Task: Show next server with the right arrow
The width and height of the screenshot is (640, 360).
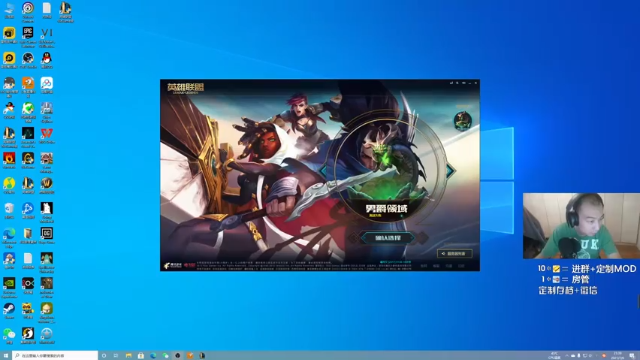Action: coord(450,171)
